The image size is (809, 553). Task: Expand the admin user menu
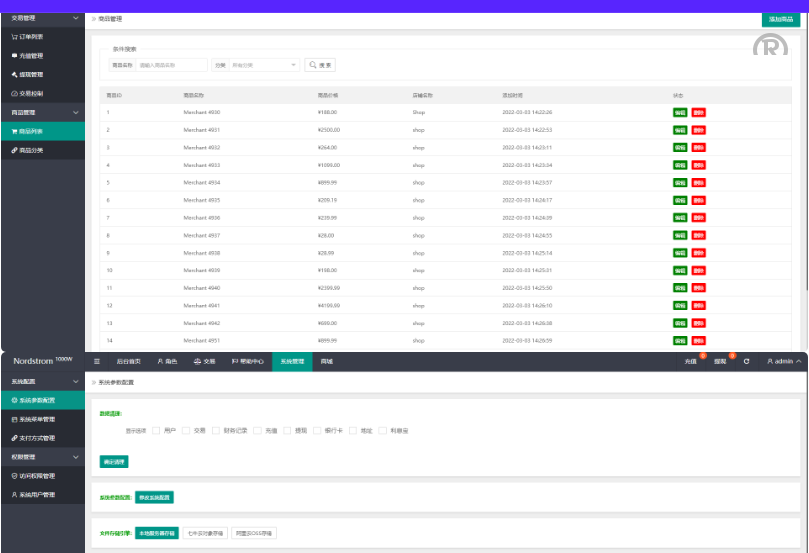[785, 361]
